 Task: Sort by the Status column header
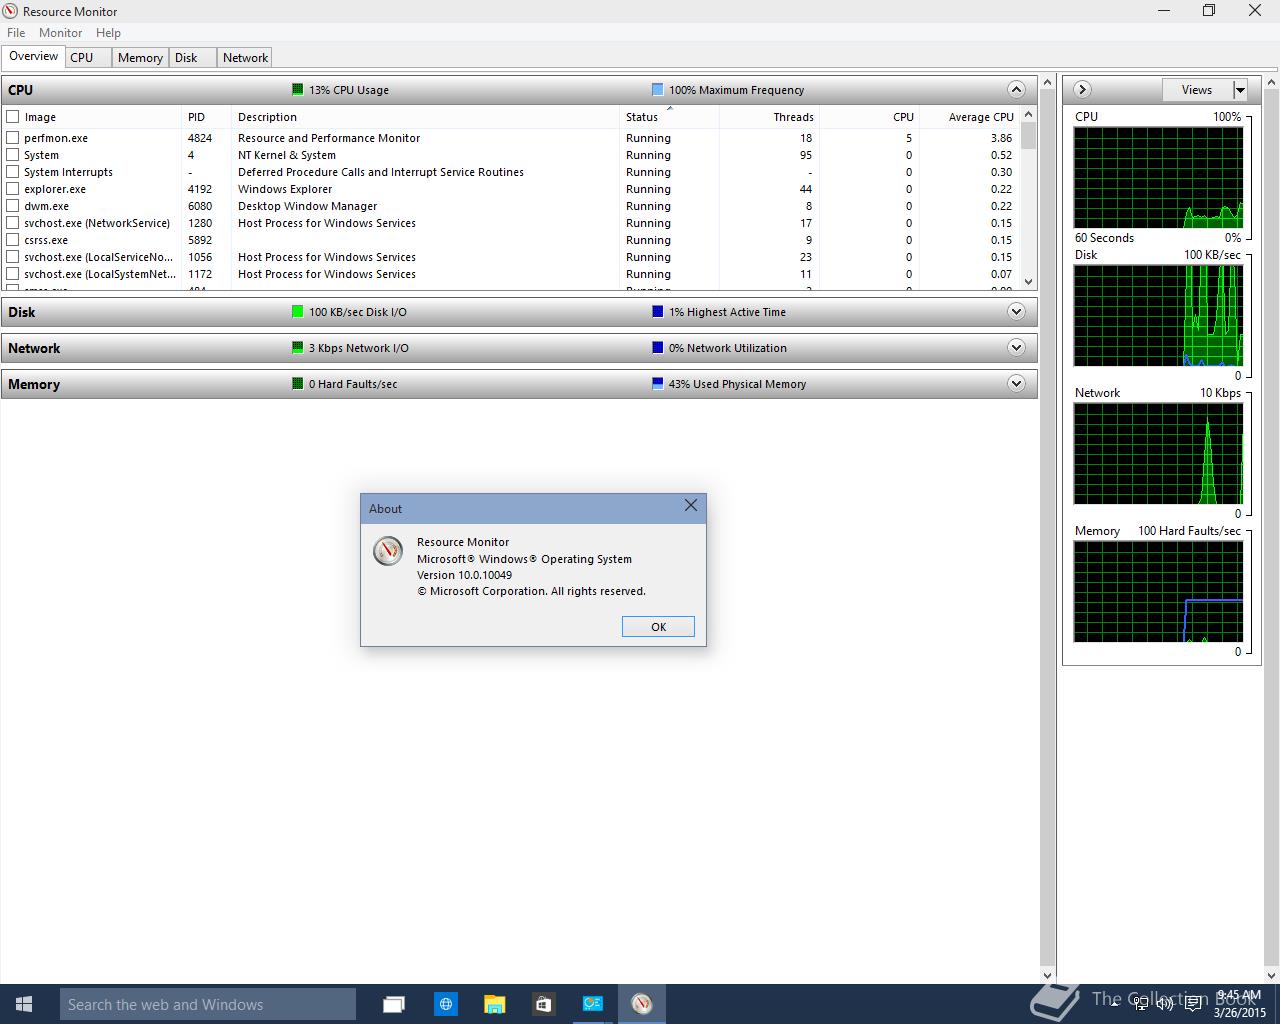click(x=669, y=117)
